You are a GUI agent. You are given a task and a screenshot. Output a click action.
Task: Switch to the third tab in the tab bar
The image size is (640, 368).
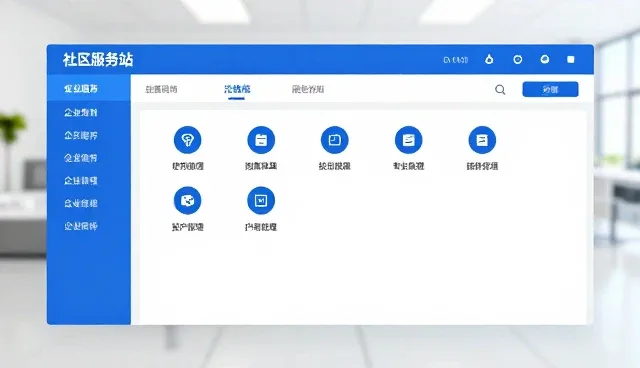tap(308, 89)
